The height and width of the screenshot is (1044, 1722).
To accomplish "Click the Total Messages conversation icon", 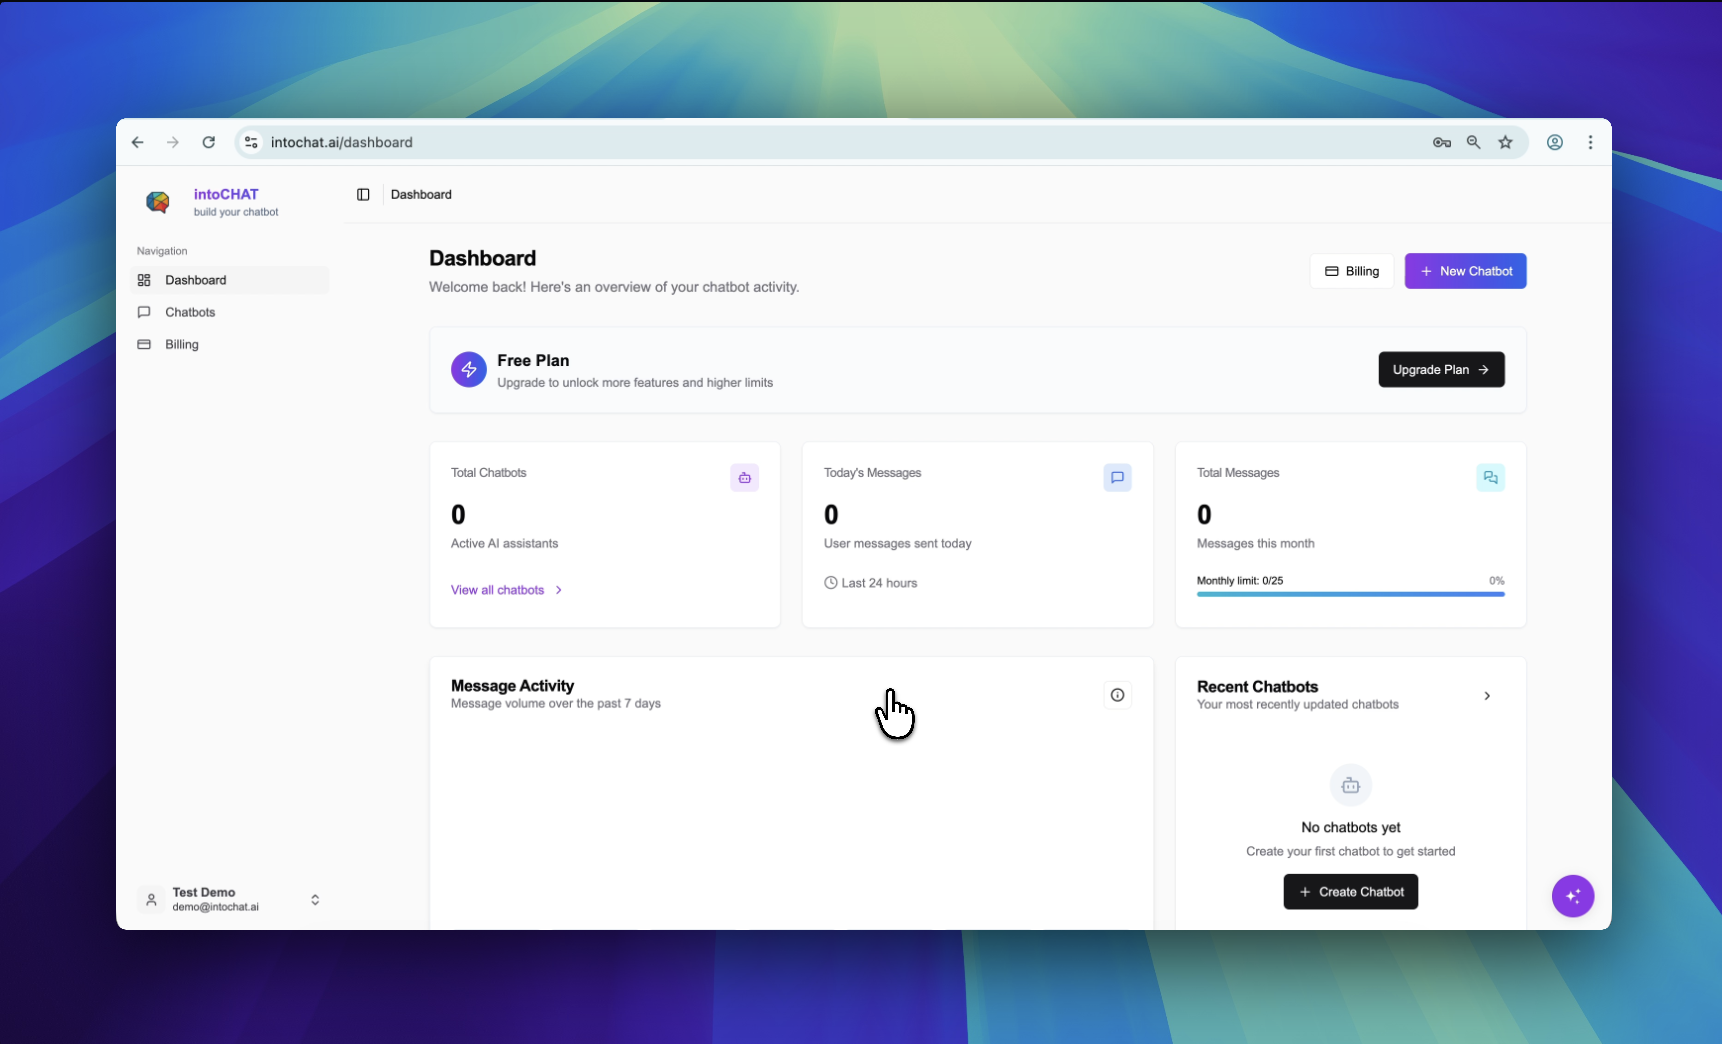I will (1490, 478).
